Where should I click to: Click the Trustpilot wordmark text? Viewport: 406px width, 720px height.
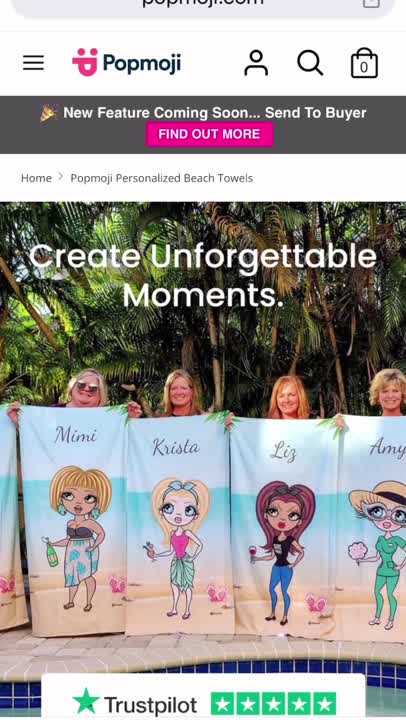tap(150, 705)
